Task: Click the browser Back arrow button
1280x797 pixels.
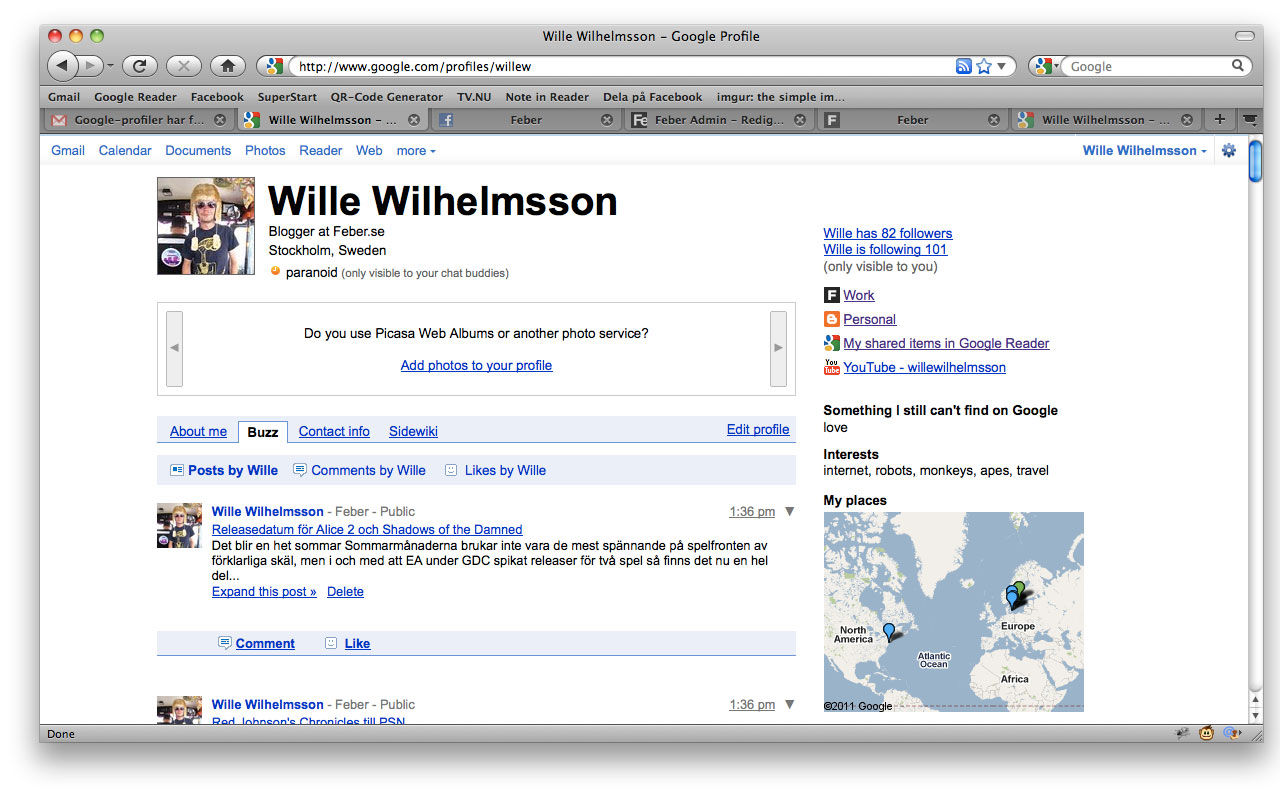Action: click(x=62, y=66)
